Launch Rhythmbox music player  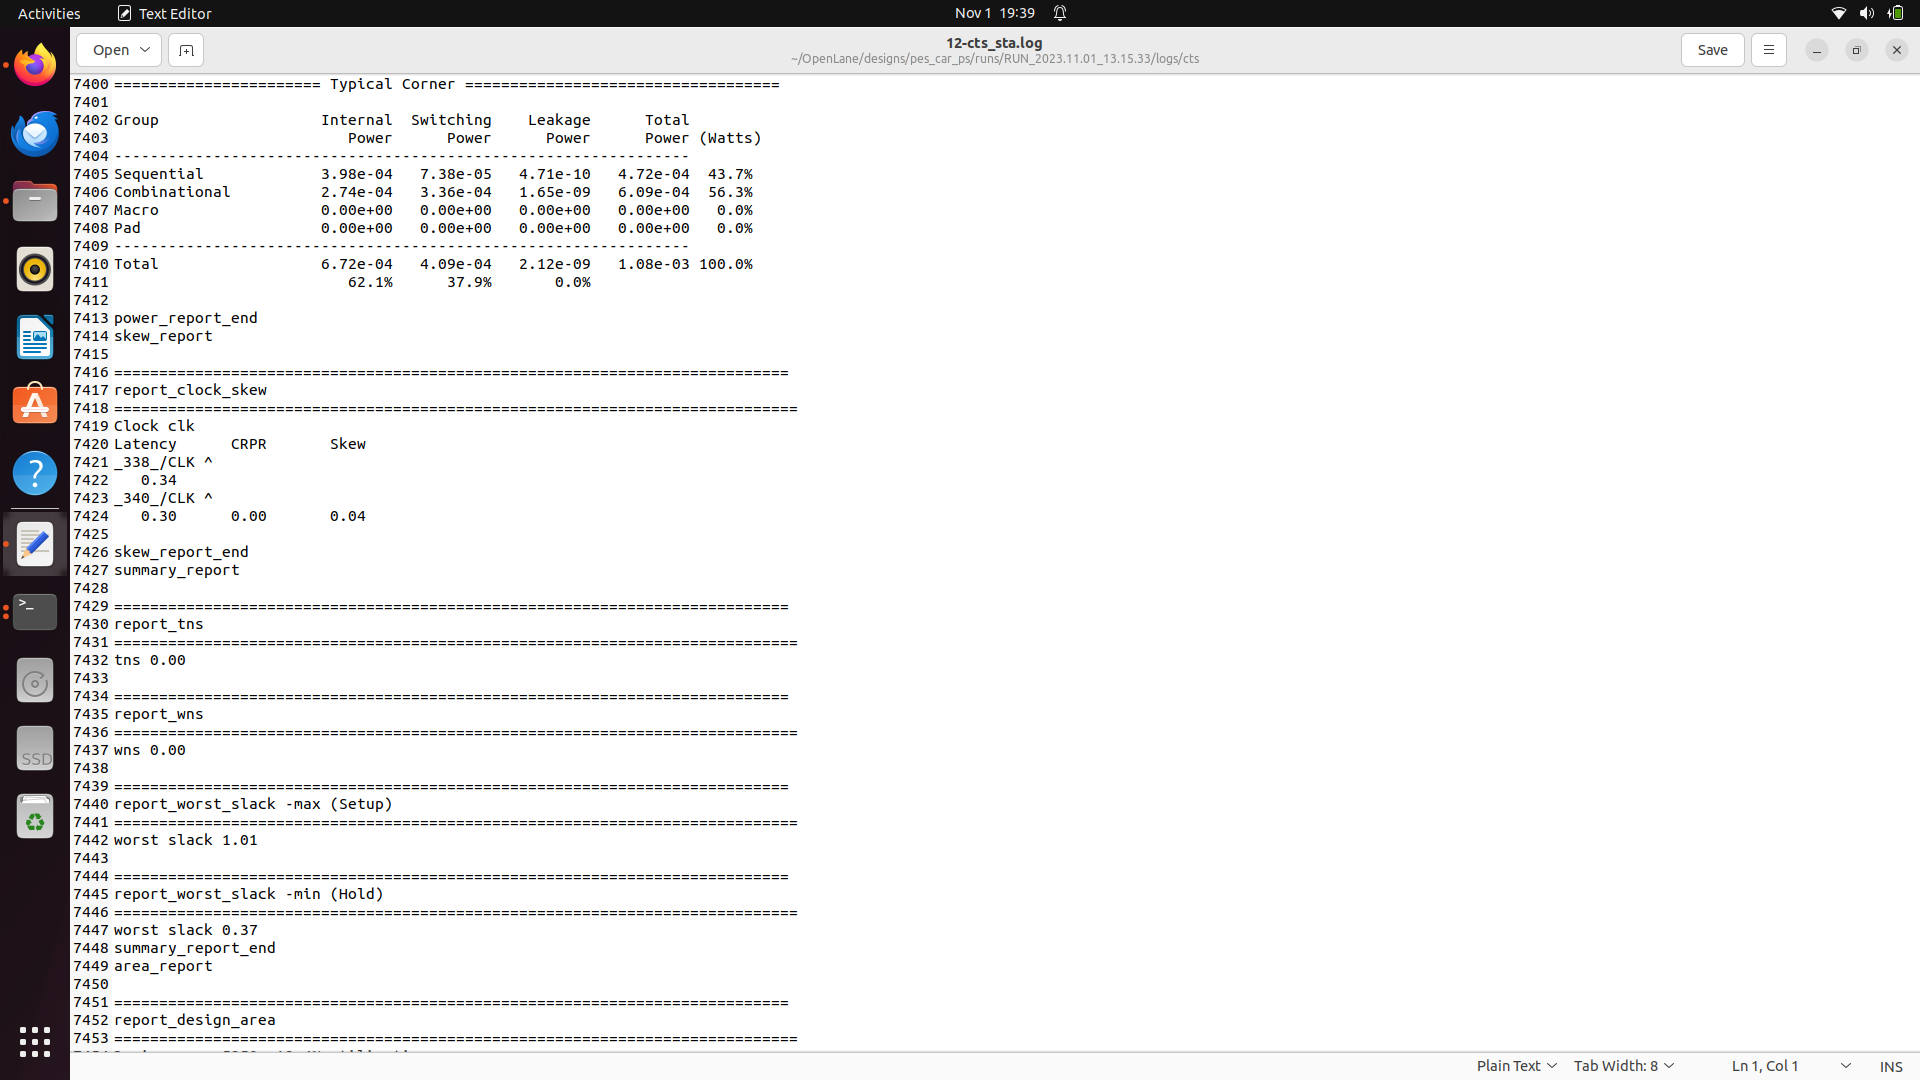(35, 270)
